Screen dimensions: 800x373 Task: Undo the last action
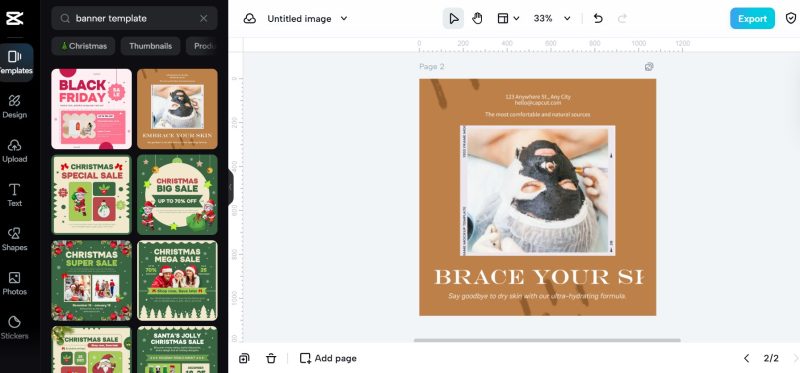click(x=598, y=19)
